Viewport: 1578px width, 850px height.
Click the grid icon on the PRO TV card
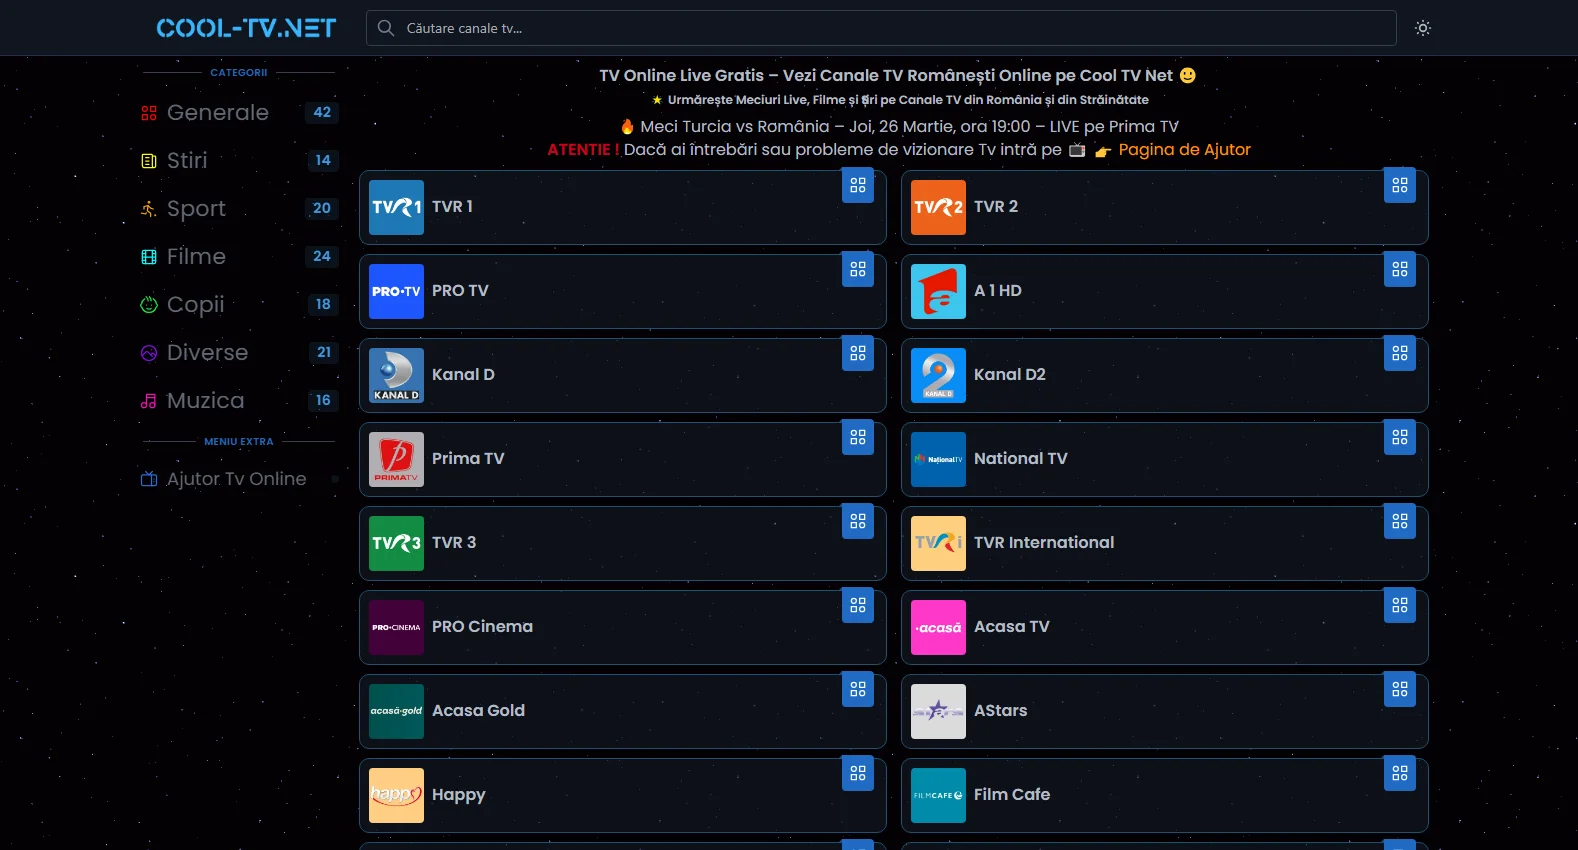858,270
